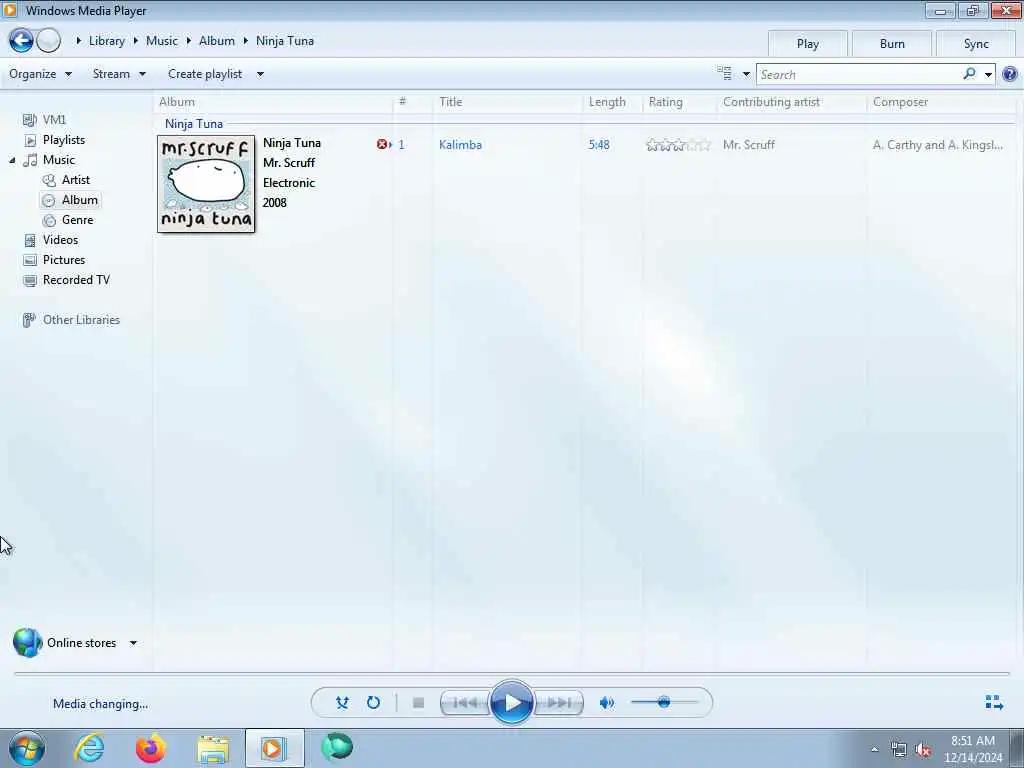Stop playback

[x=419, y=703]
